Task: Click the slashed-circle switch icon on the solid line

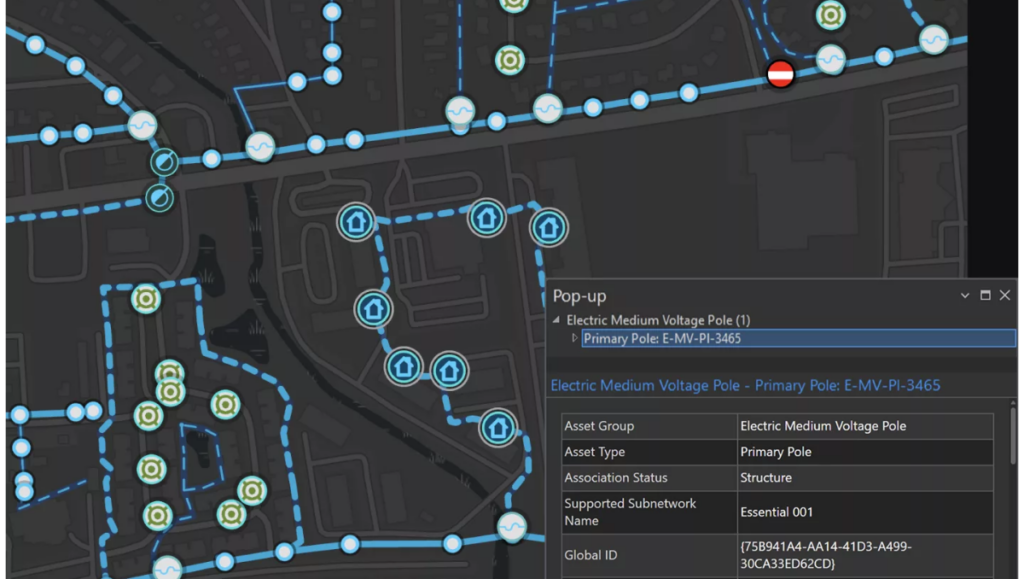Action: 164,162
